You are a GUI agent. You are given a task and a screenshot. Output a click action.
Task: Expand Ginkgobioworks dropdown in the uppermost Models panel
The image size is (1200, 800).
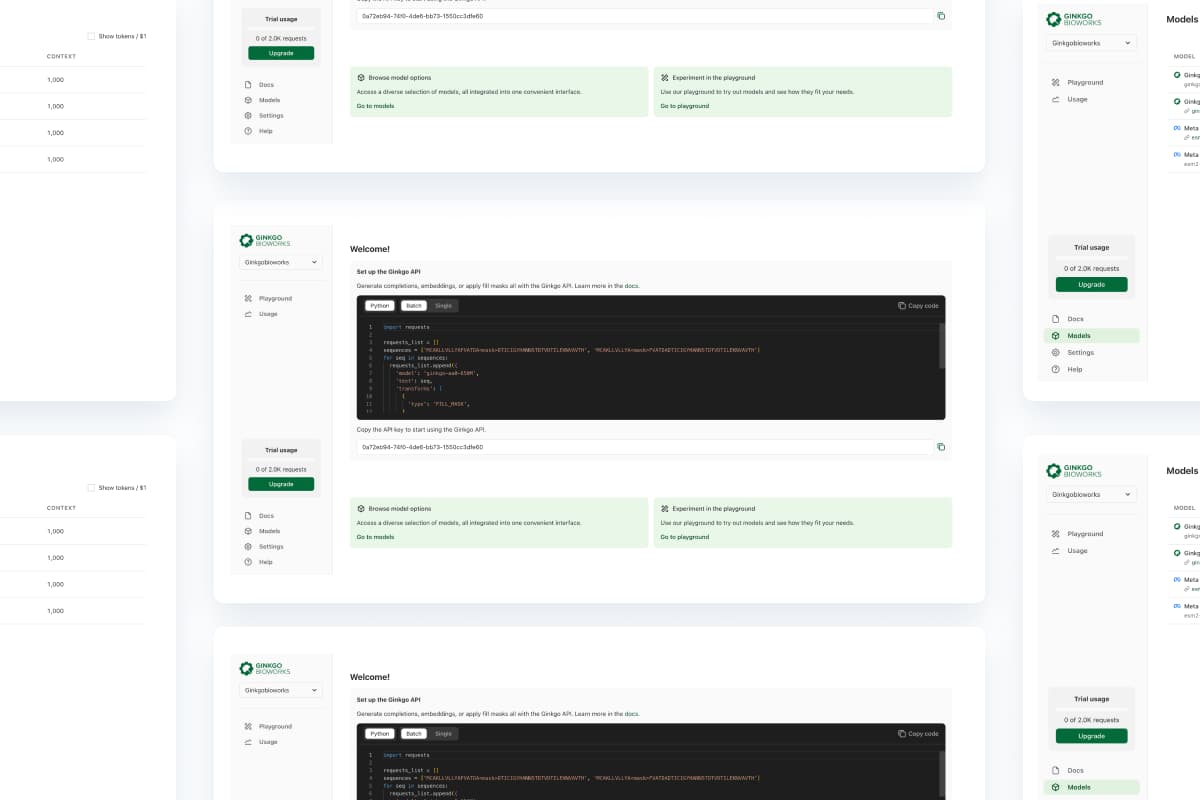click(1092, 43)
